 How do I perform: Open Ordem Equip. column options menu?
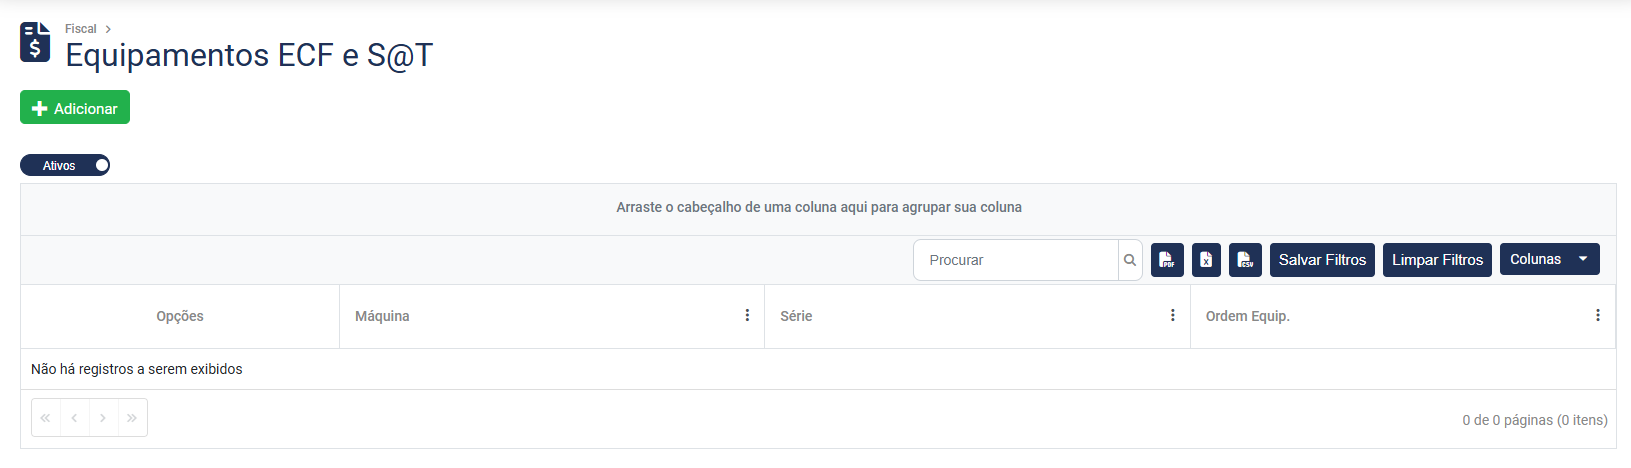[x=1597, y=316]
